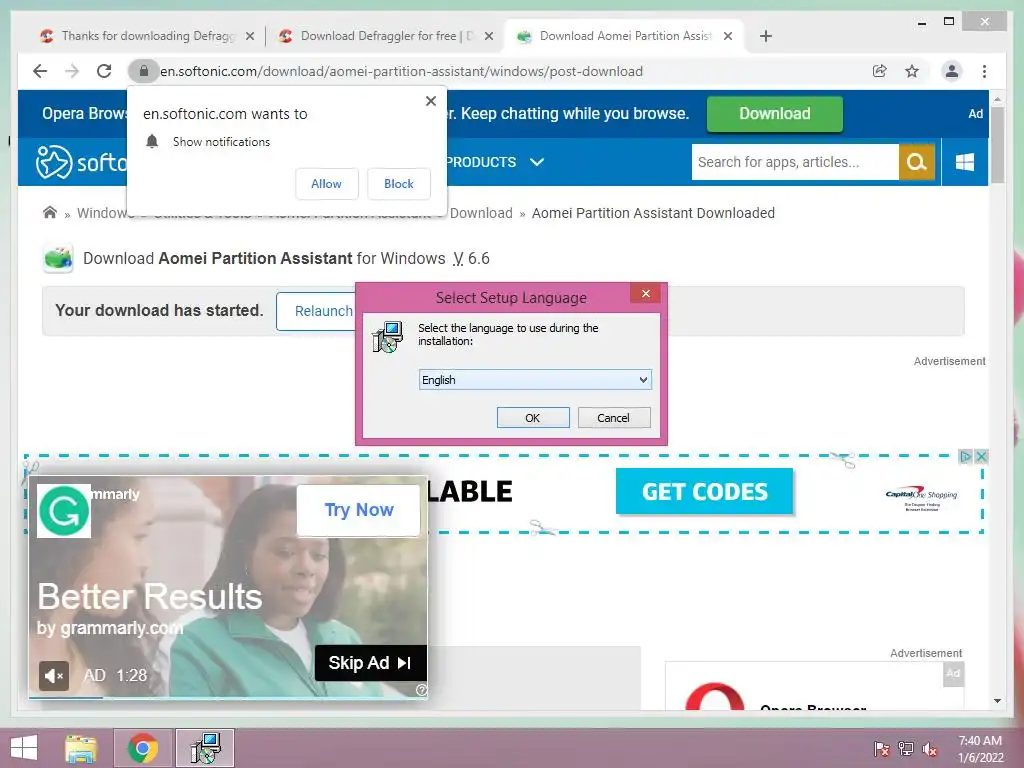Click the browser forward arrow
Image resolution: width=1024 pixels, height=768 pixels.
(72, 71)
